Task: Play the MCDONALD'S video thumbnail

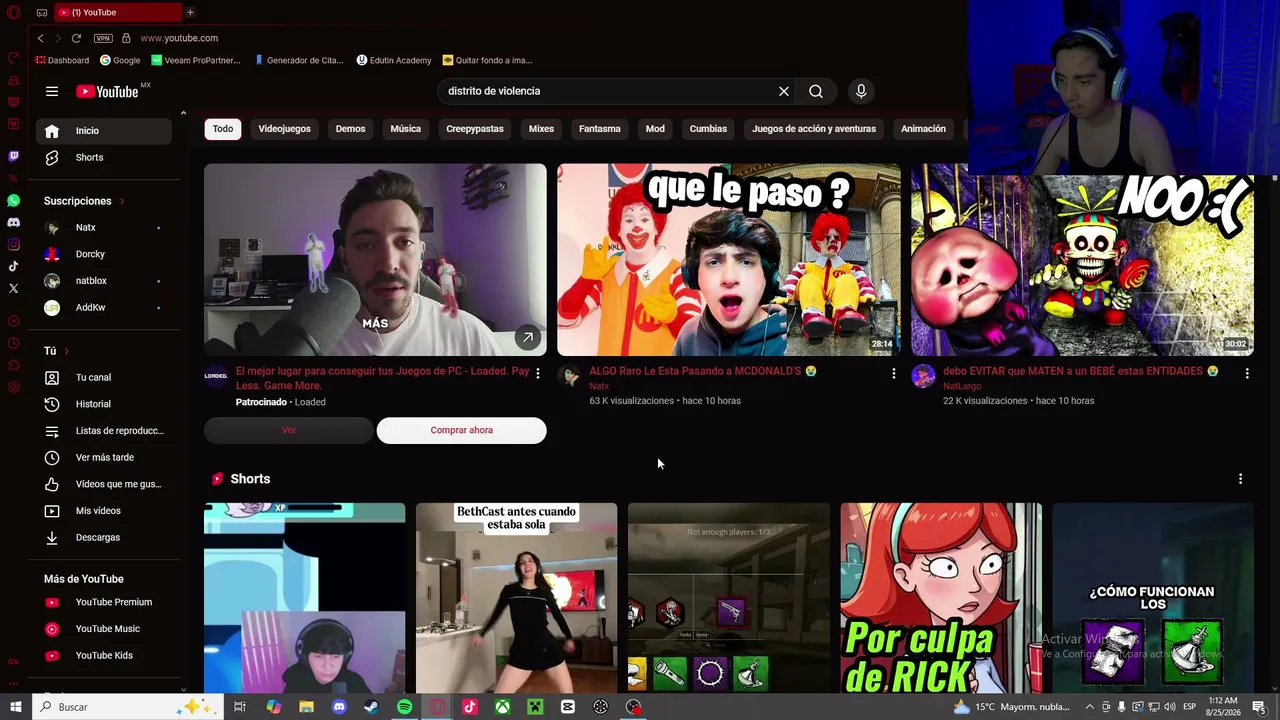Action: [x=729, y=260]
